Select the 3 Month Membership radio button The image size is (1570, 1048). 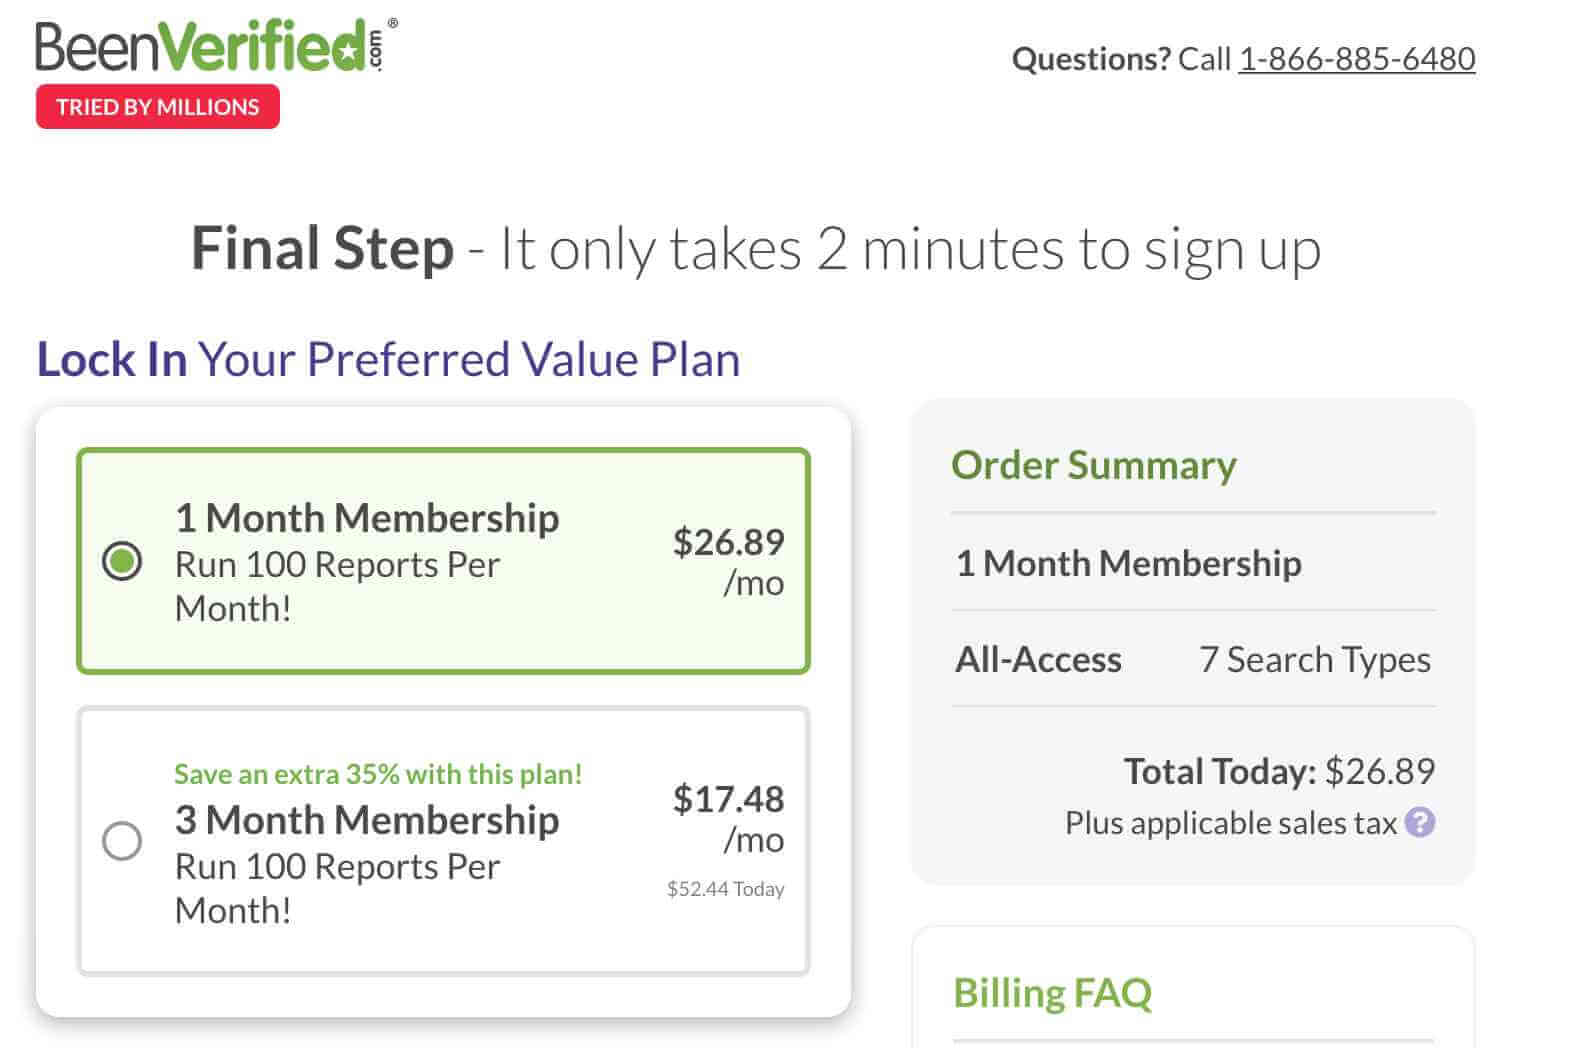pos(122,841)
